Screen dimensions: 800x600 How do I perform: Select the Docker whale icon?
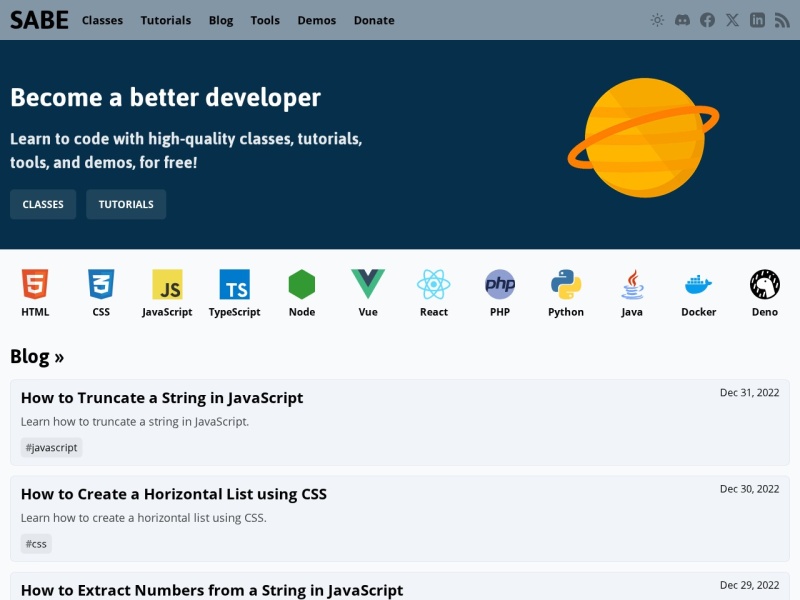pos(698,284)
